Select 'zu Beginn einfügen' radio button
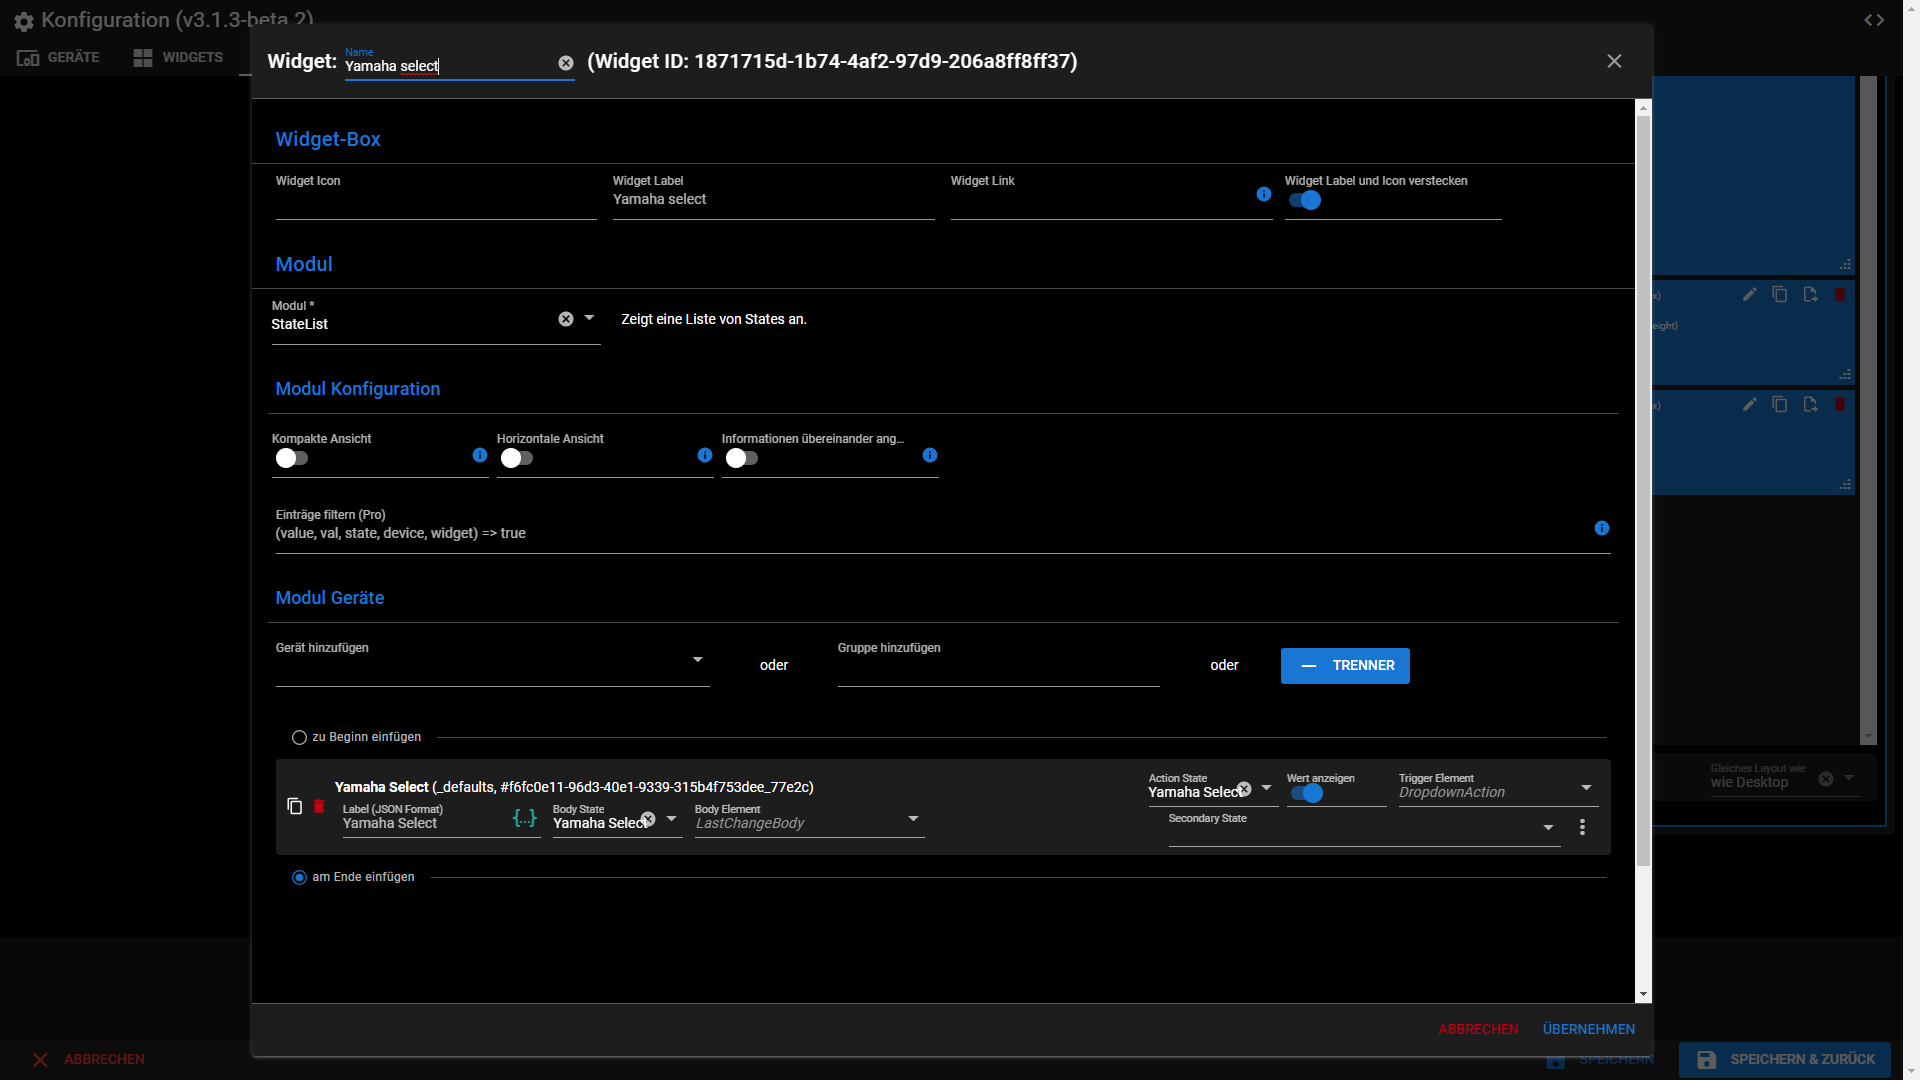The height and width of the screenshot is (1080, 1920). pyautogui.click(x=299, y=737)
